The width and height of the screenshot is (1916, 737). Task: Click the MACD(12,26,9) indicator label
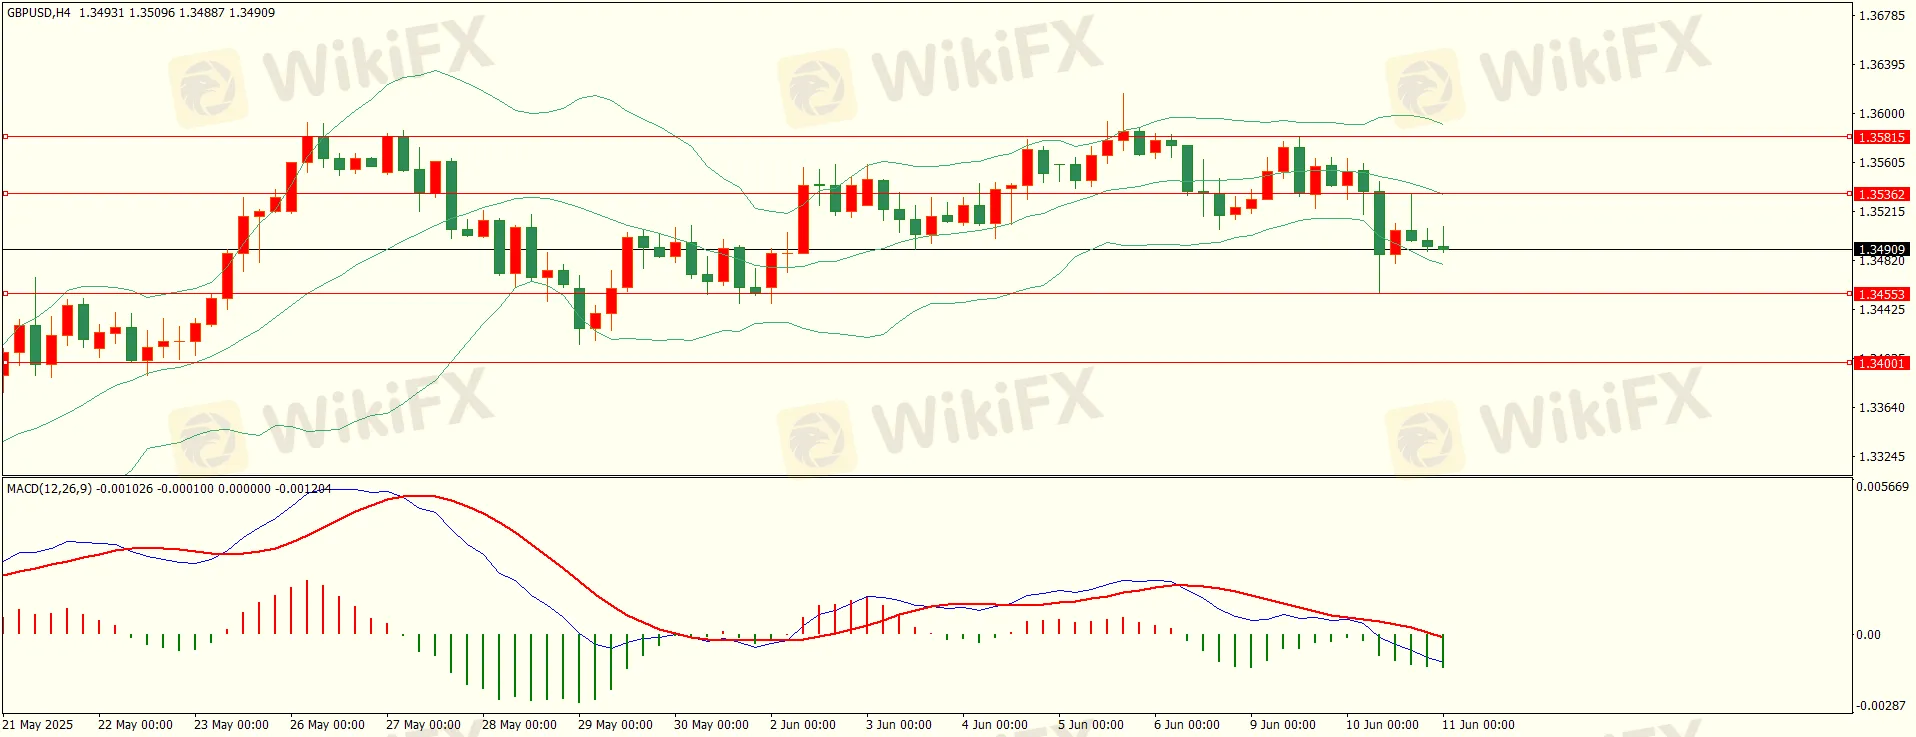[49, 489]
